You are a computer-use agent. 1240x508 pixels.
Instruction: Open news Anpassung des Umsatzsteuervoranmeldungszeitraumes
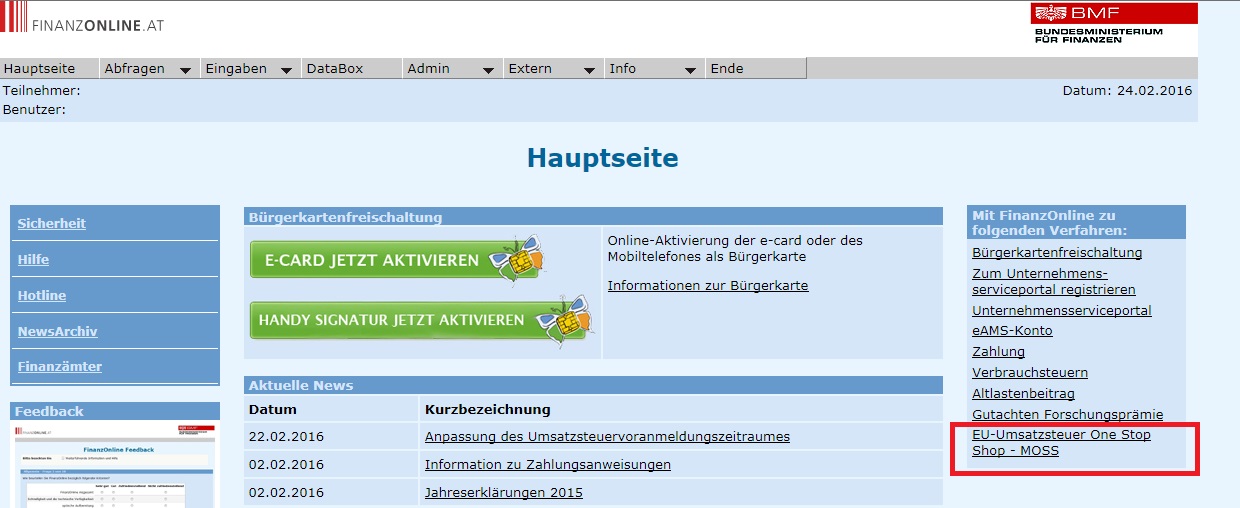pyautogui.click(x=607, y=436)
